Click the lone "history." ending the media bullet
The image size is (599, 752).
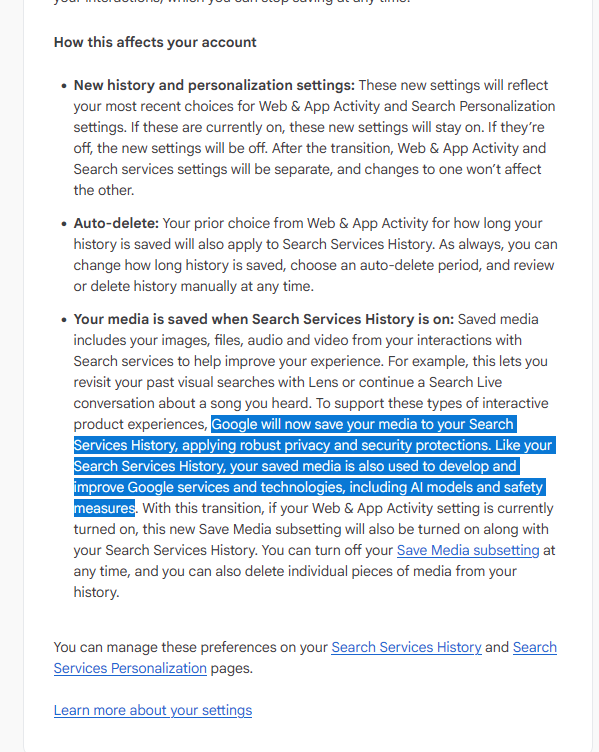coord(96,592)
